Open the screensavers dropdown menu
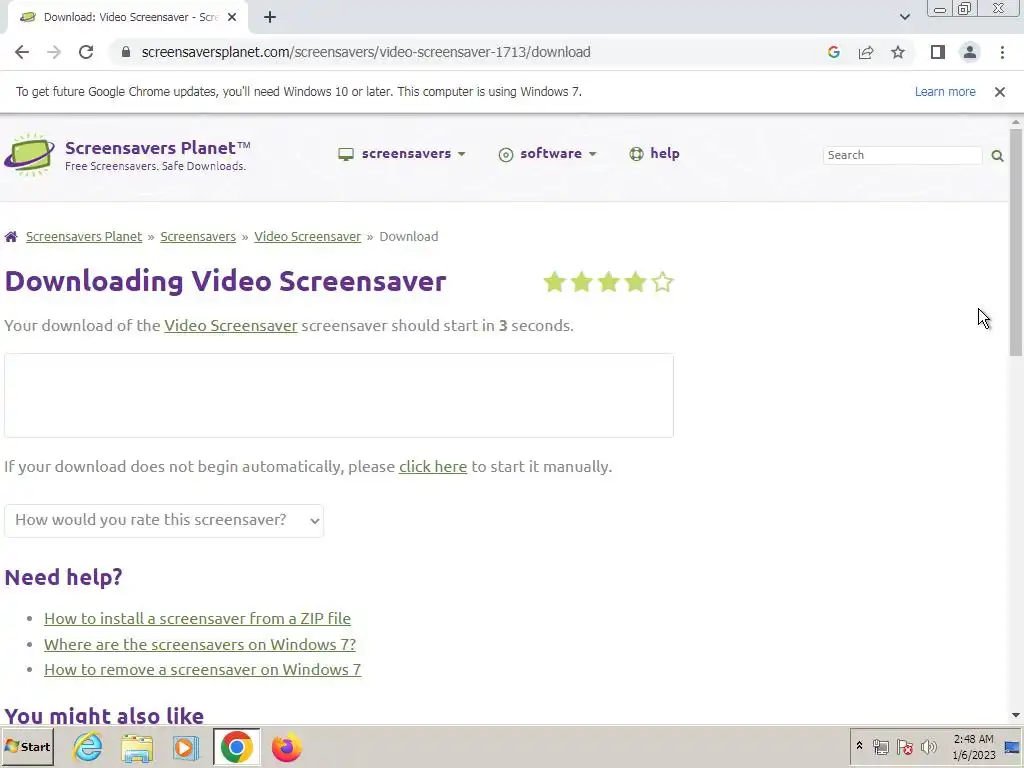The height and width of the screenshot is (768, 1024). click(402, 153)
